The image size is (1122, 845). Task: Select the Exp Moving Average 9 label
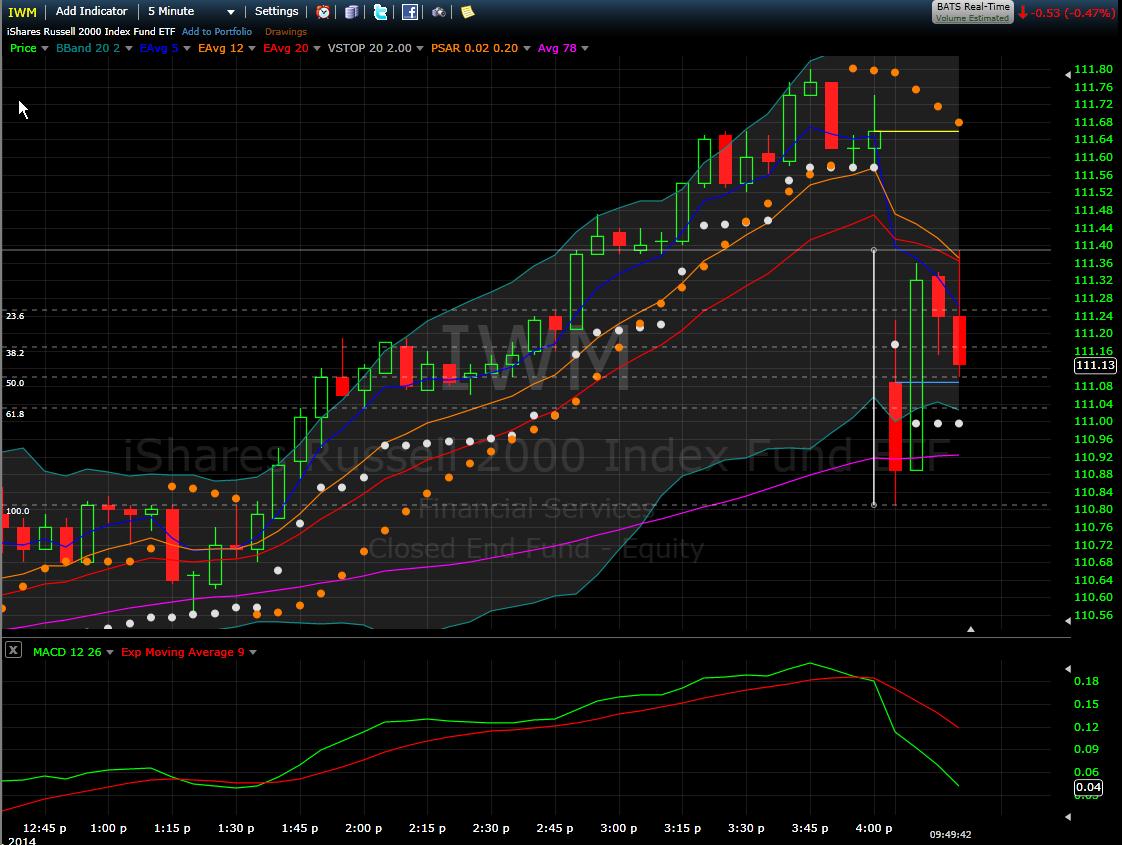(x=183, y=652)
